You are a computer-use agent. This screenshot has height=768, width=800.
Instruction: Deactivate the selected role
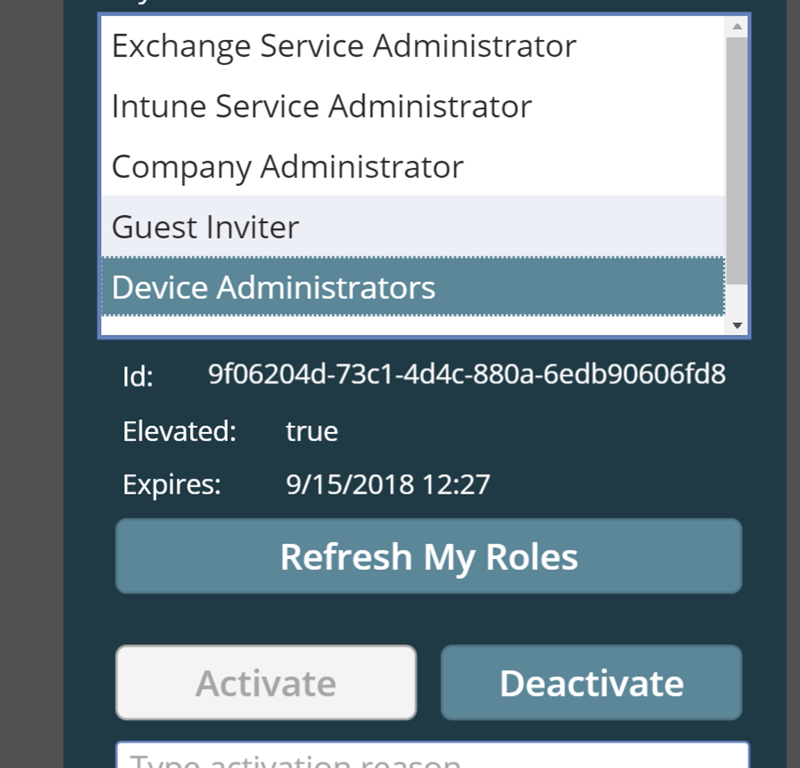591,682
